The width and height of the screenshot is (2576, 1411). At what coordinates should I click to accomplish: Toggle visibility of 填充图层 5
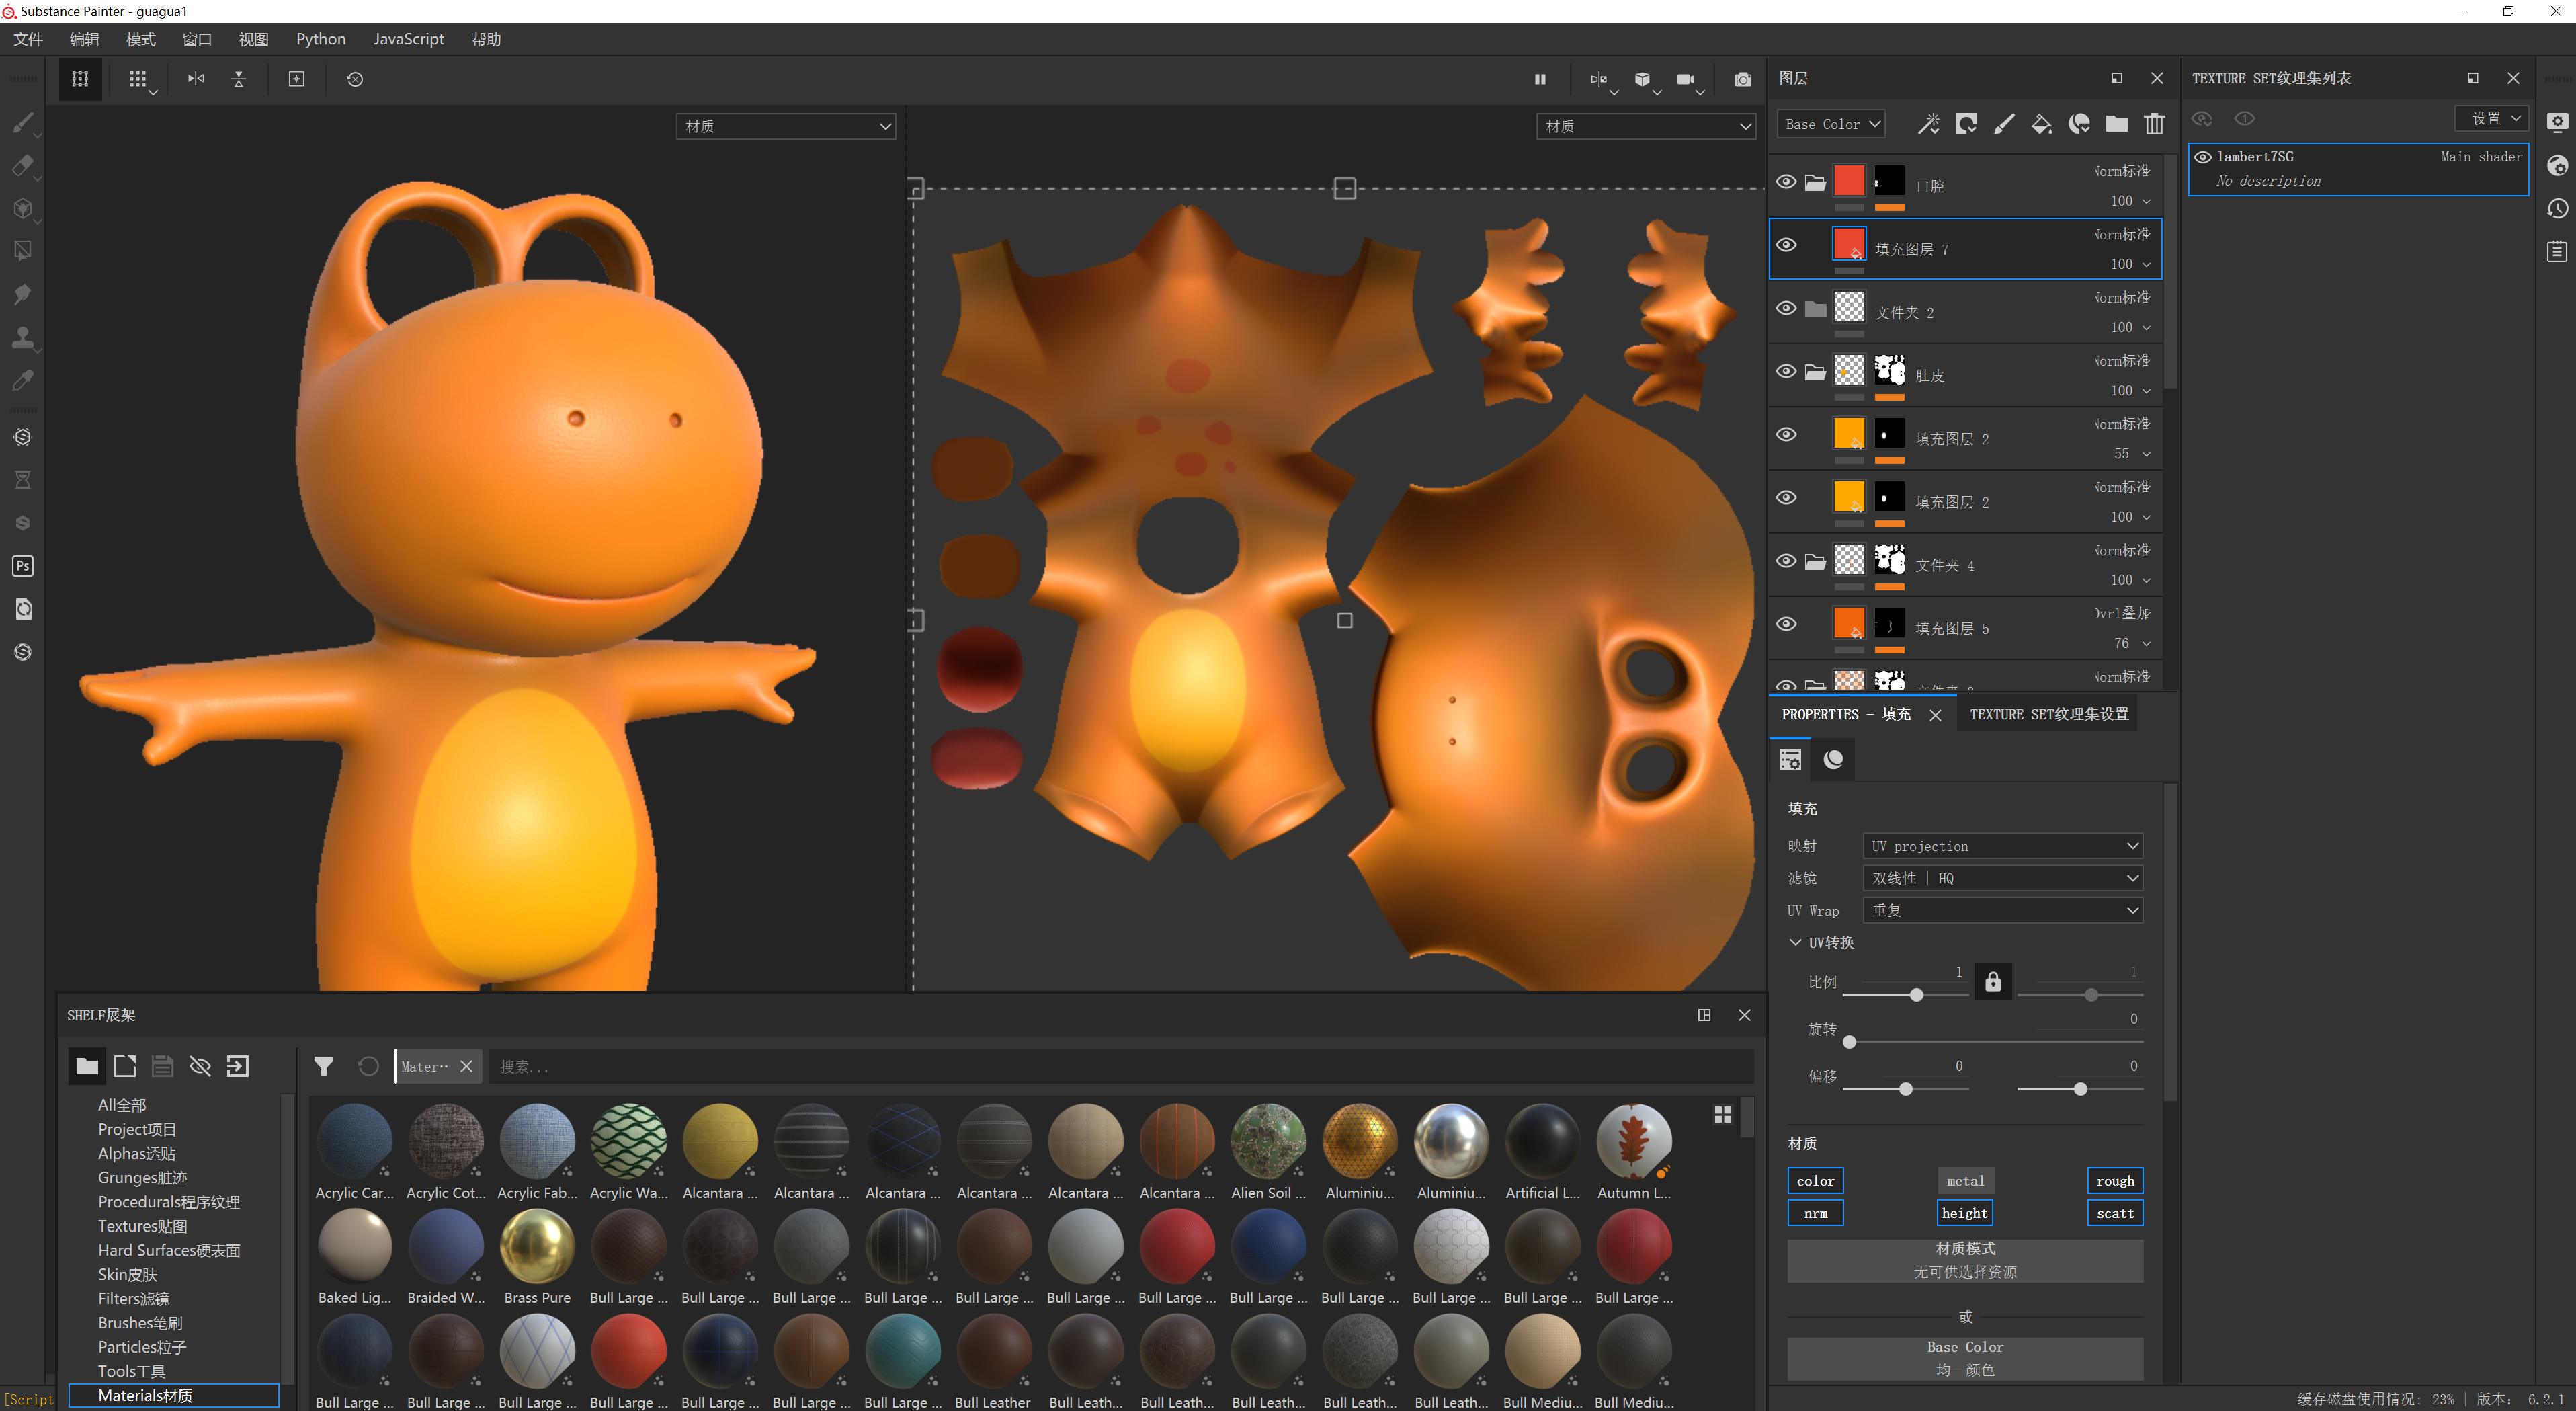(1786, 624)
